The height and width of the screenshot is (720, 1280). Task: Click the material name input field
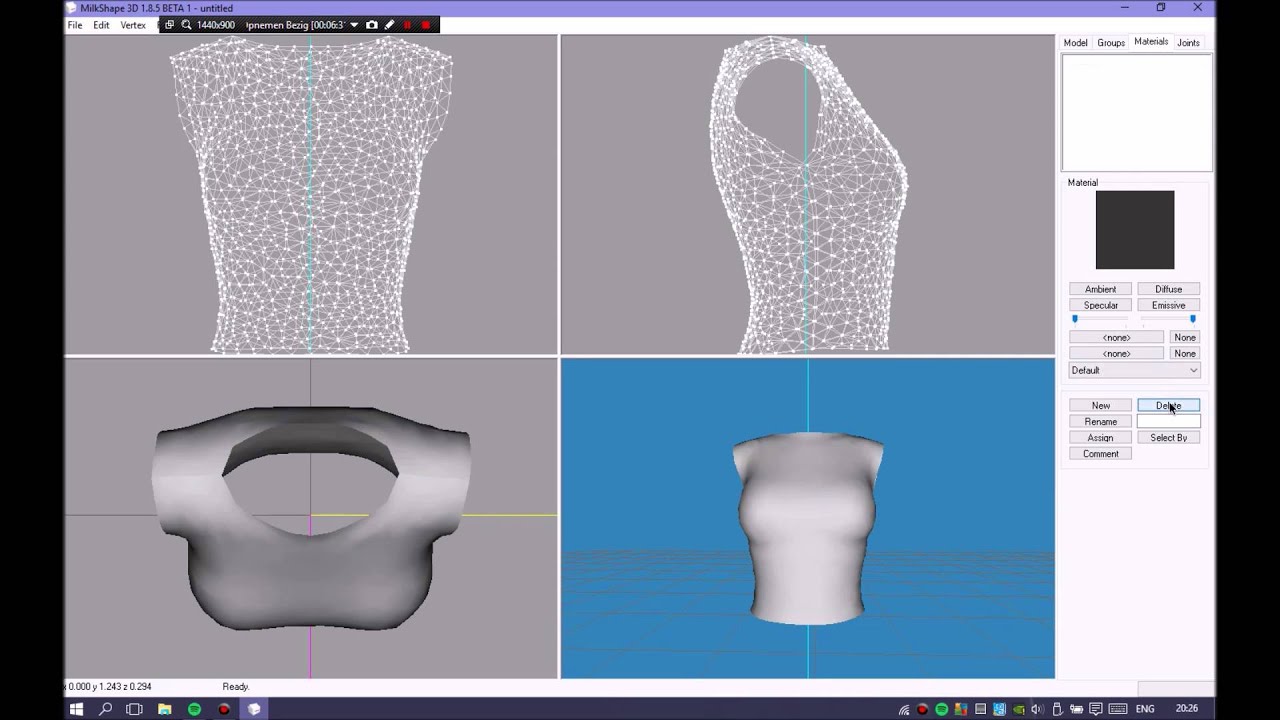(x=1168, y=421)
